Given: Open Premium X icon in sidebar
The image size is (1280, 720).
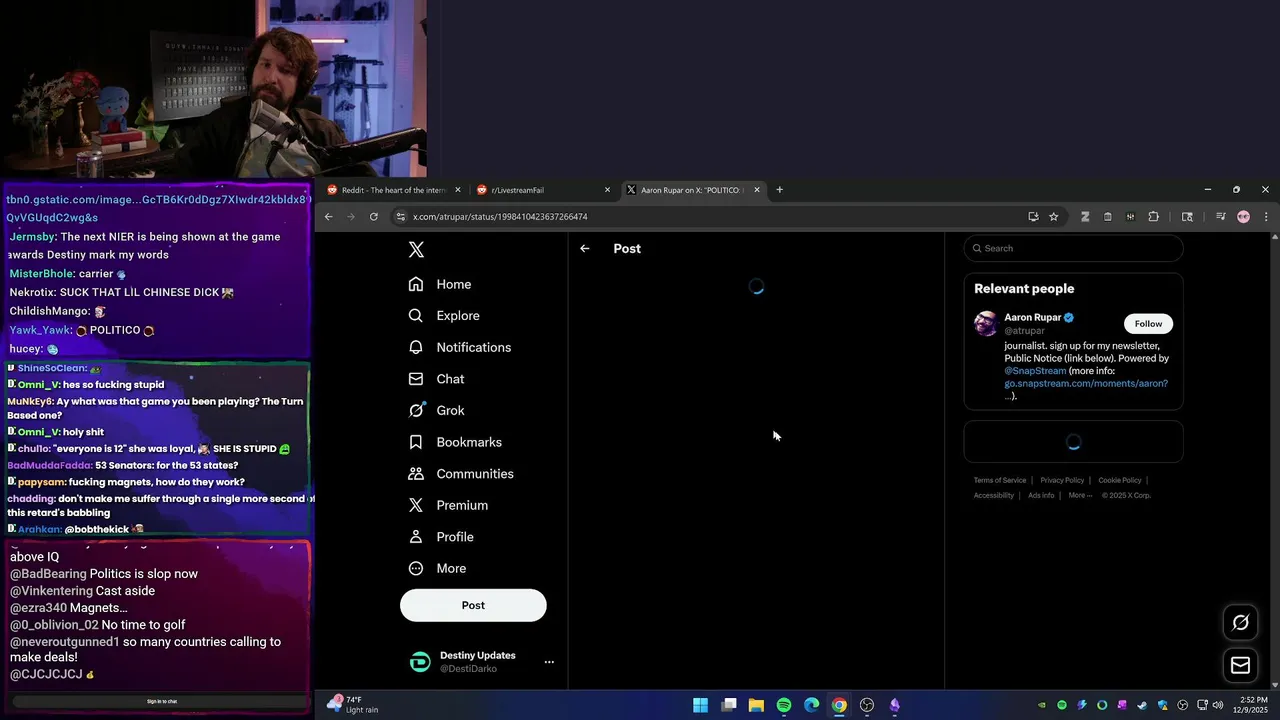Looking at the screenshot, I should [416, 505].
